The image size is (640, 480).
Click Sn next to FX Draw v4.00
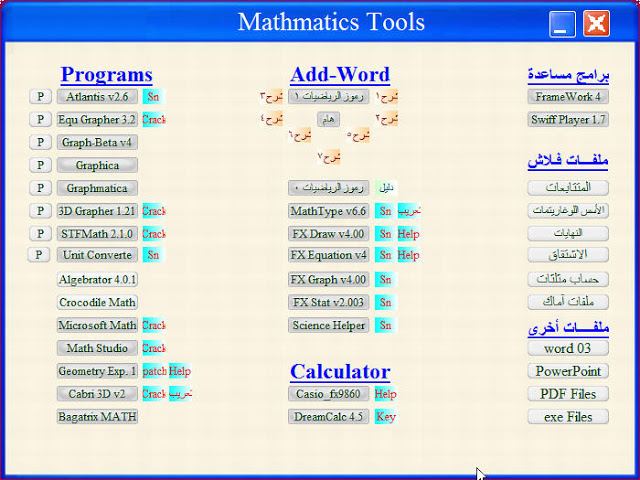tap(385, 234)
